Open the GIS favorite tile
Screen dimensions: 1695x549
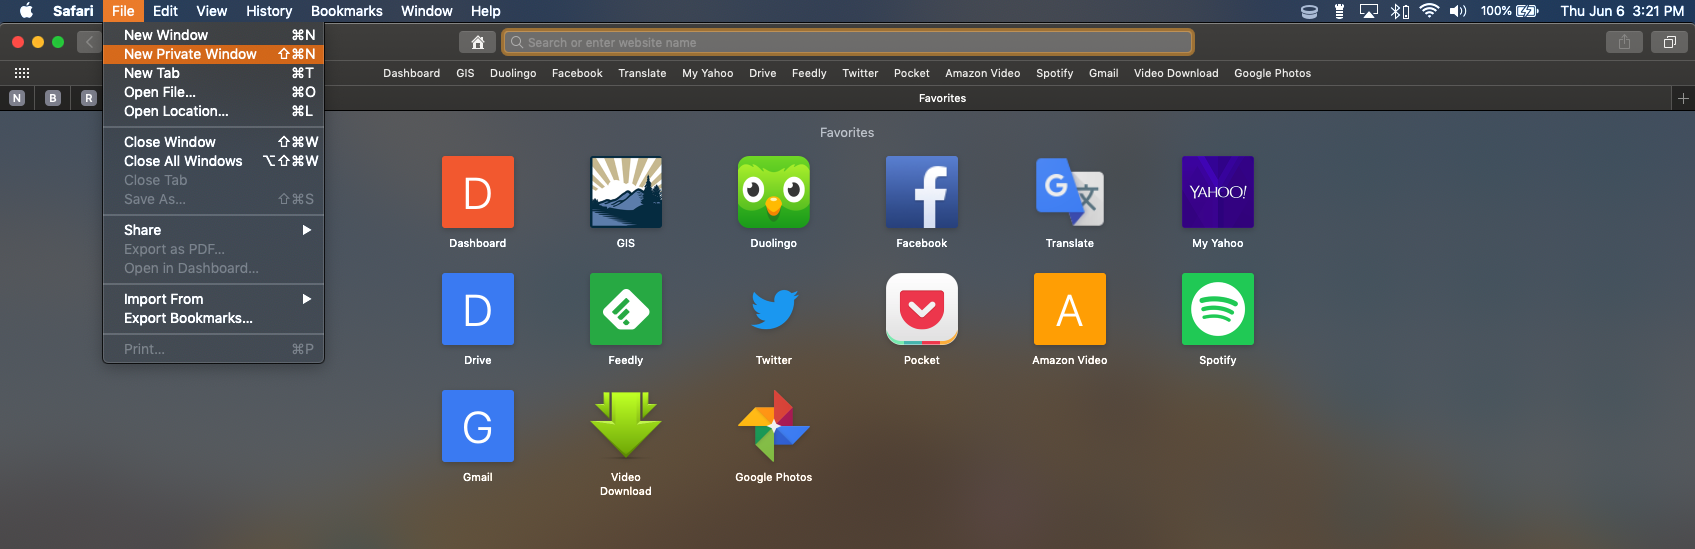626,192
